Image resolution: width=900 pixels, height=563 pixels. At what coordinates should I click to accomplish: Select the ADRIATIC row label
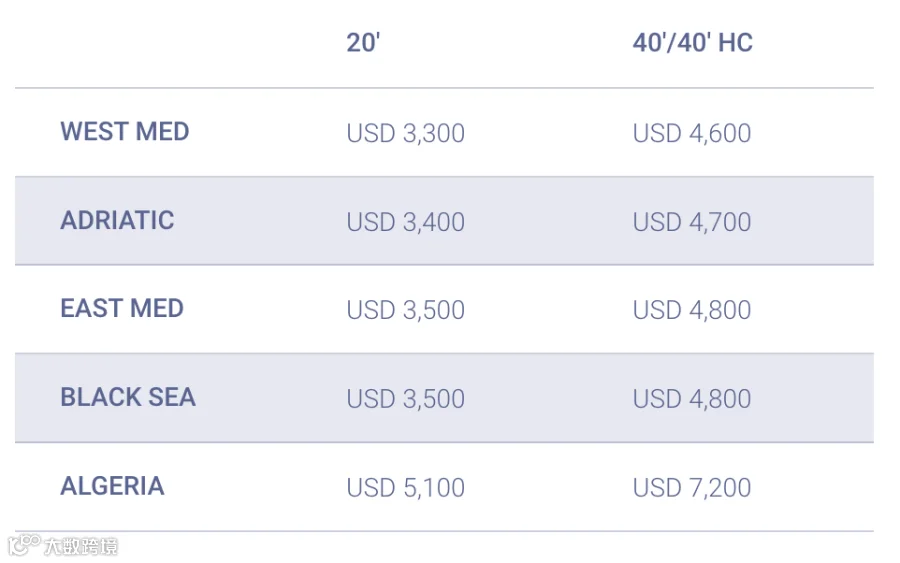(x=117, y=220)
